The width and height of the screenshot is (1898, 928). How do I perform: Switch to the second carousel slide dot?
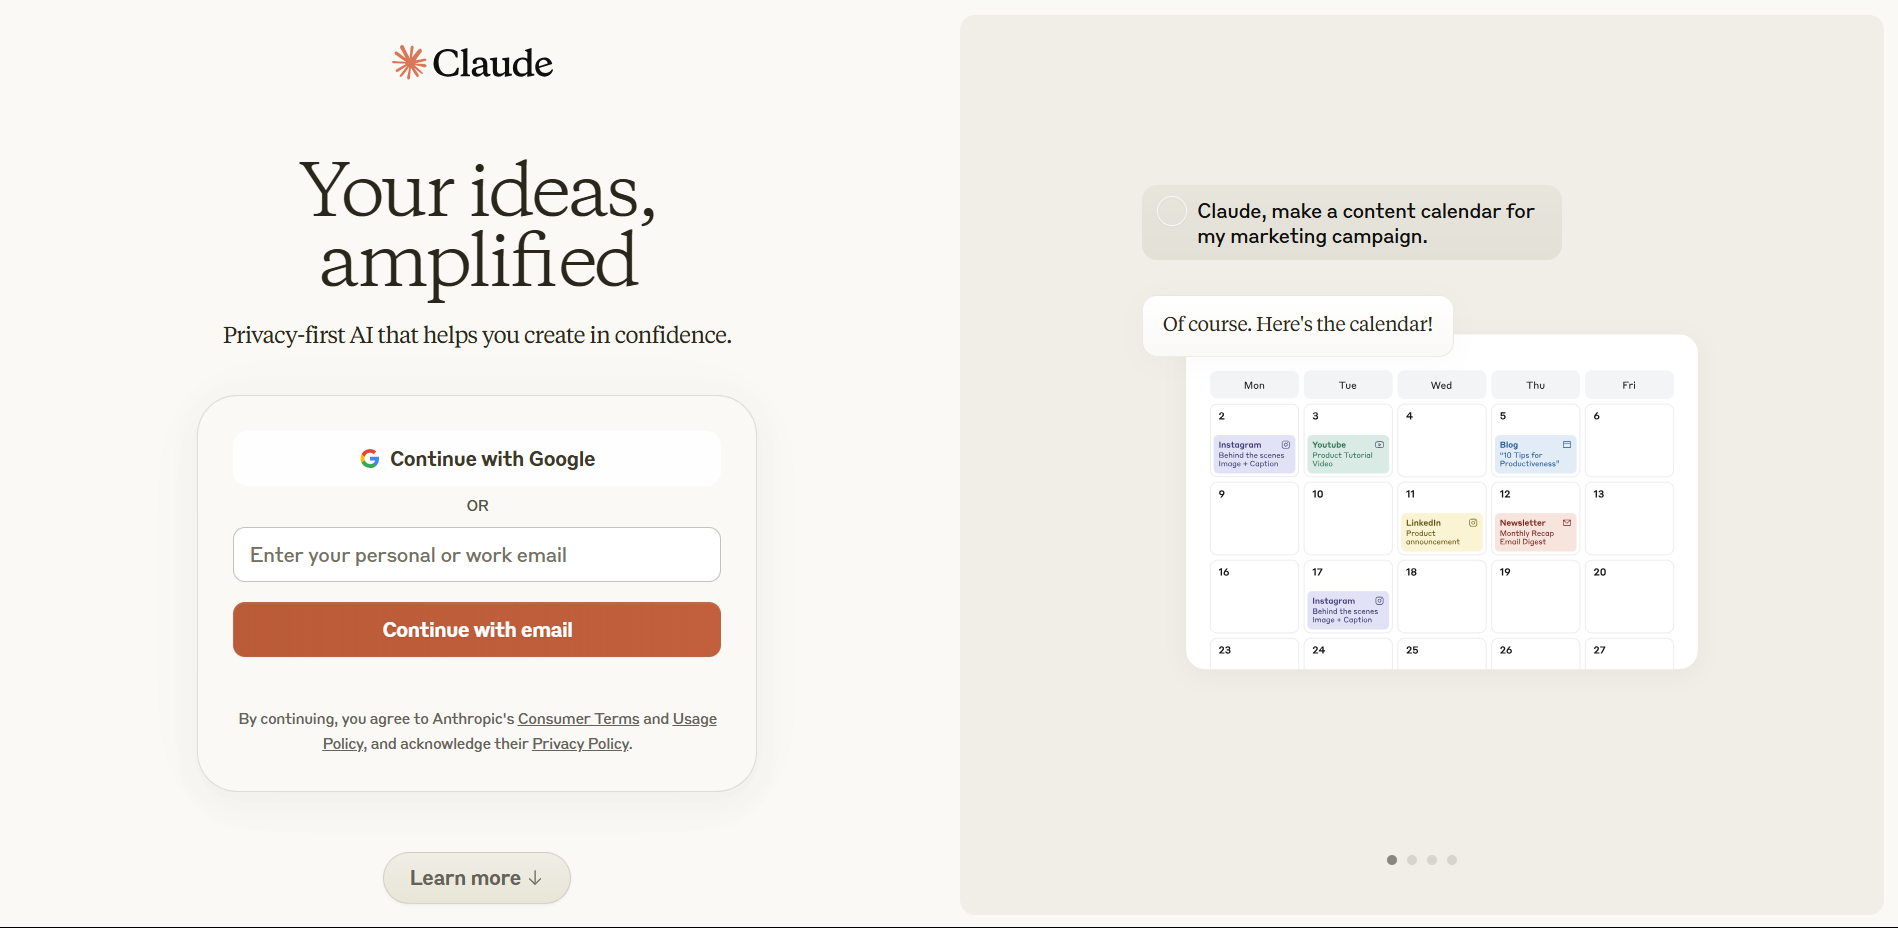[x=1412, y=860]
